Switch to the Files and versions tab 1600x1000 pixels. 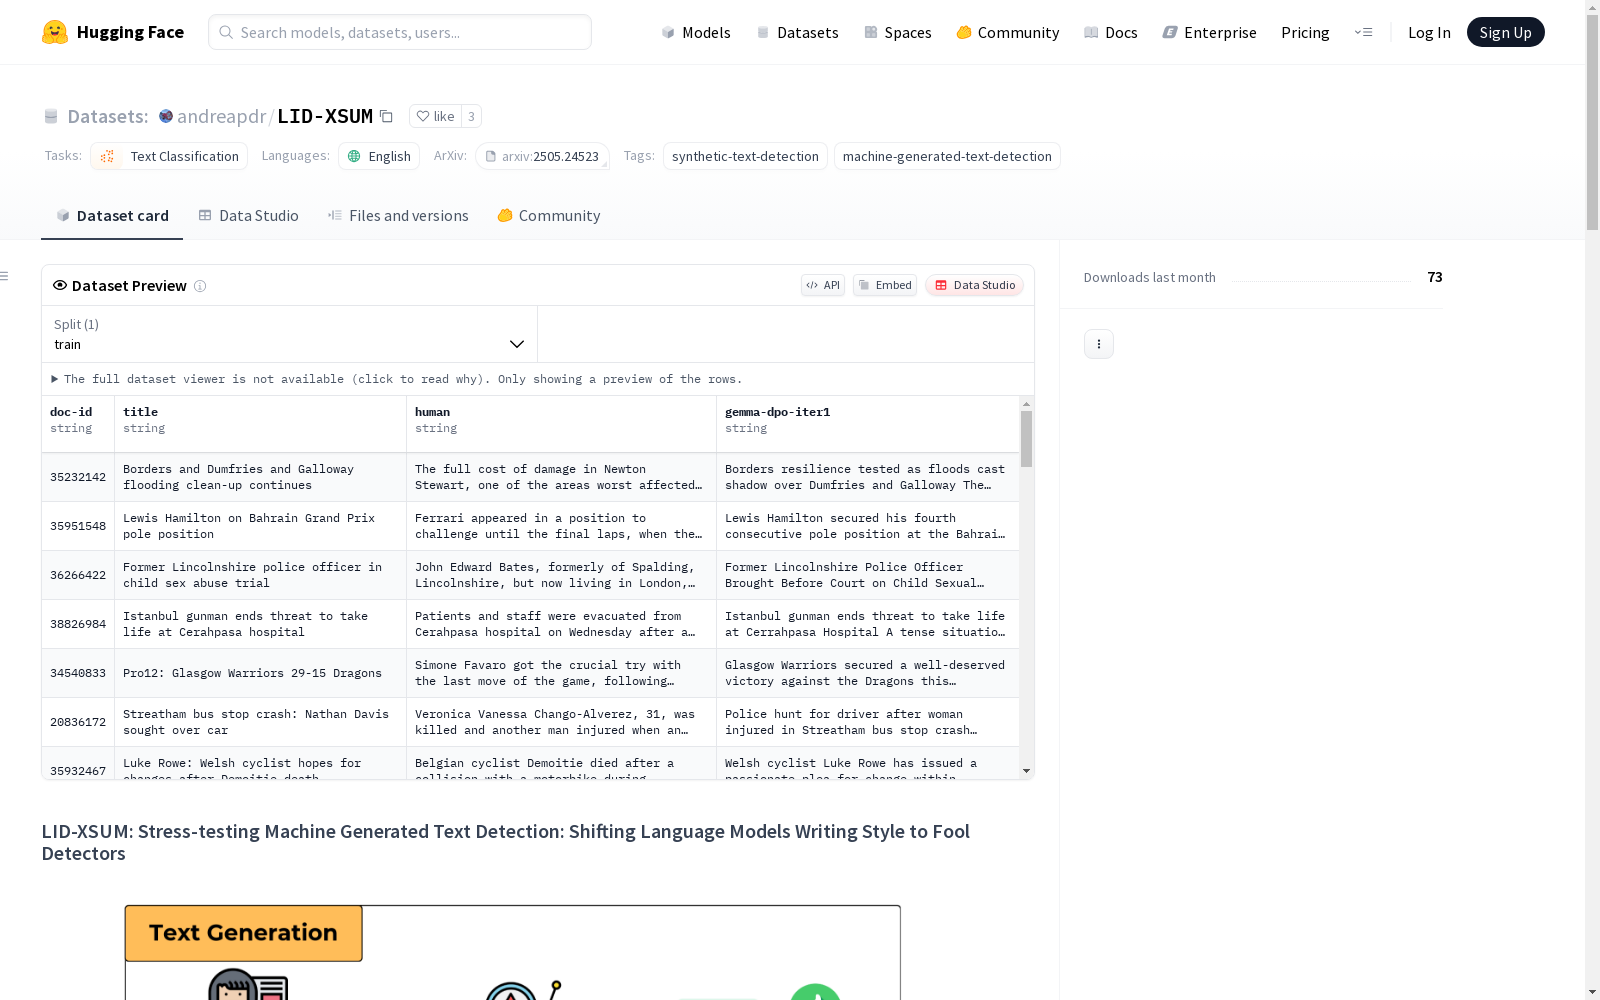pos(398,216)
